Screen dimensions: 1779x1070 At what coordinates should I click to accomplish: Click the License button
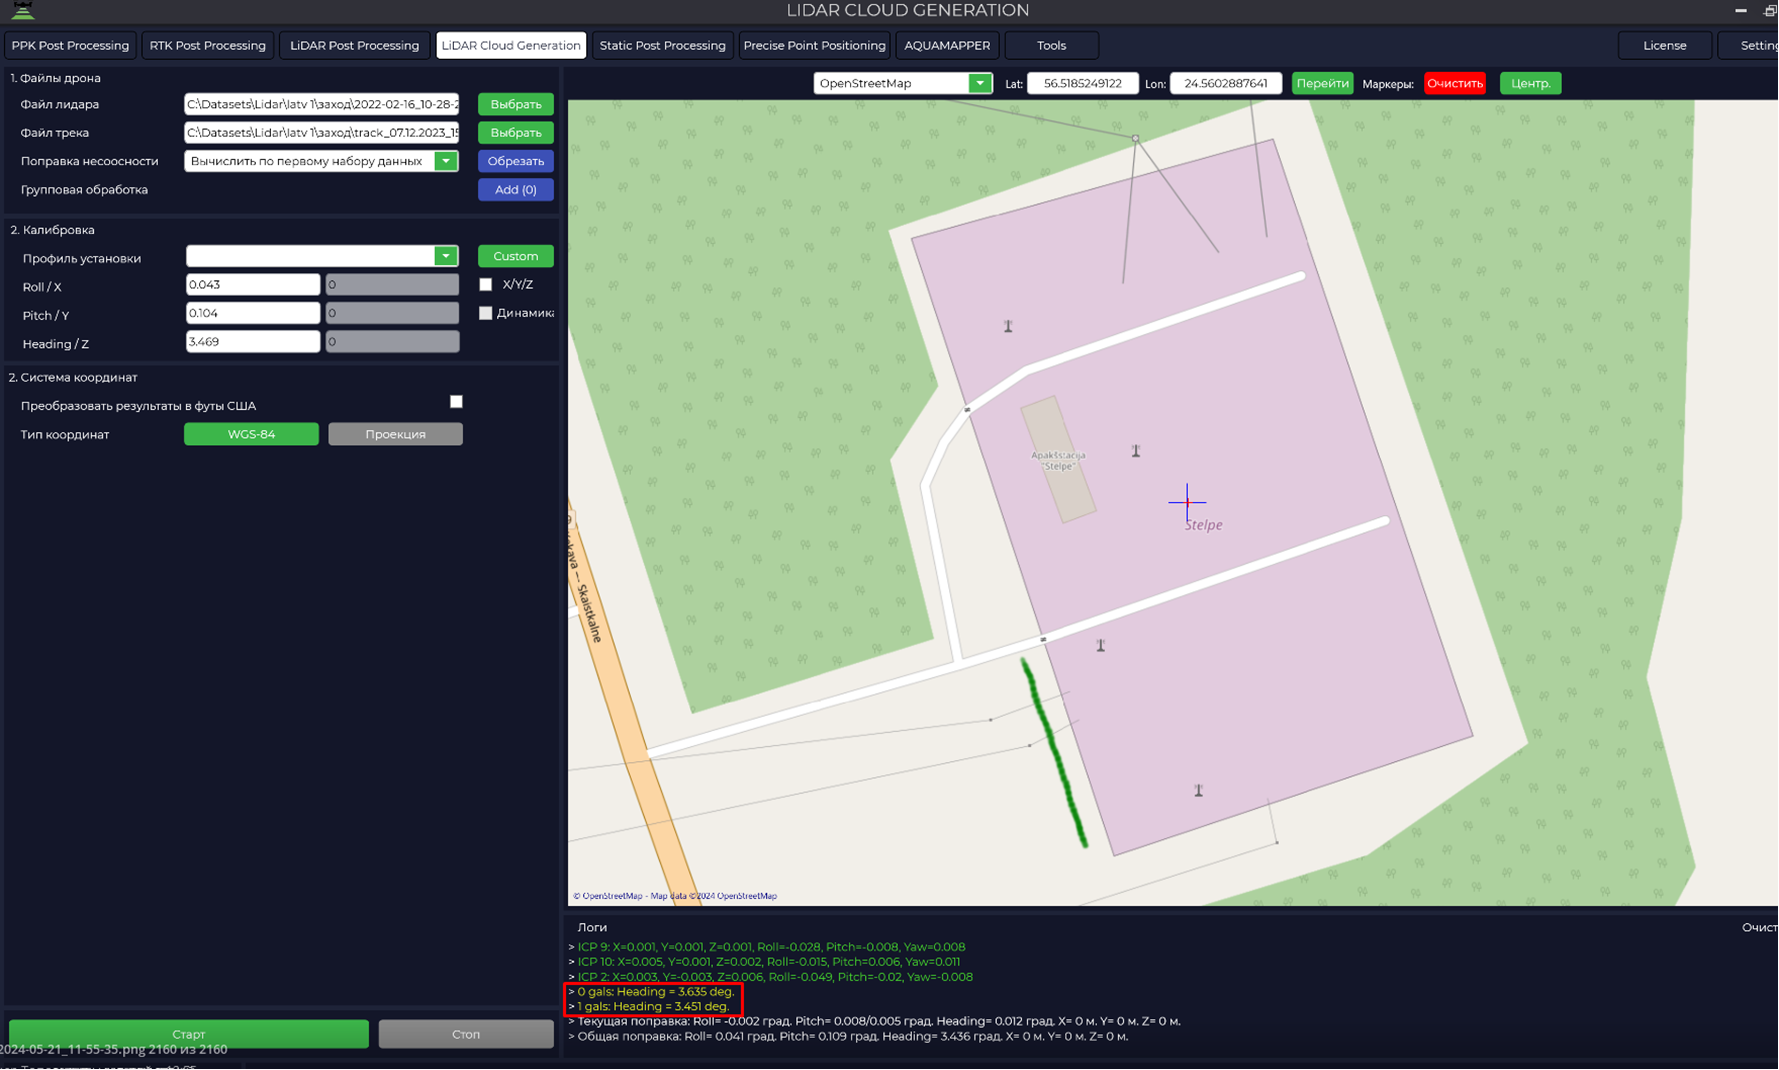[1664, 45]
